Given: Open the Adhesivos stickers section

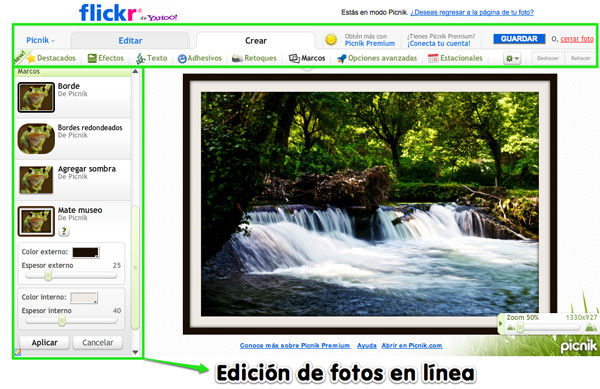Looking at the screenshot, I should [x=200, y=58].
